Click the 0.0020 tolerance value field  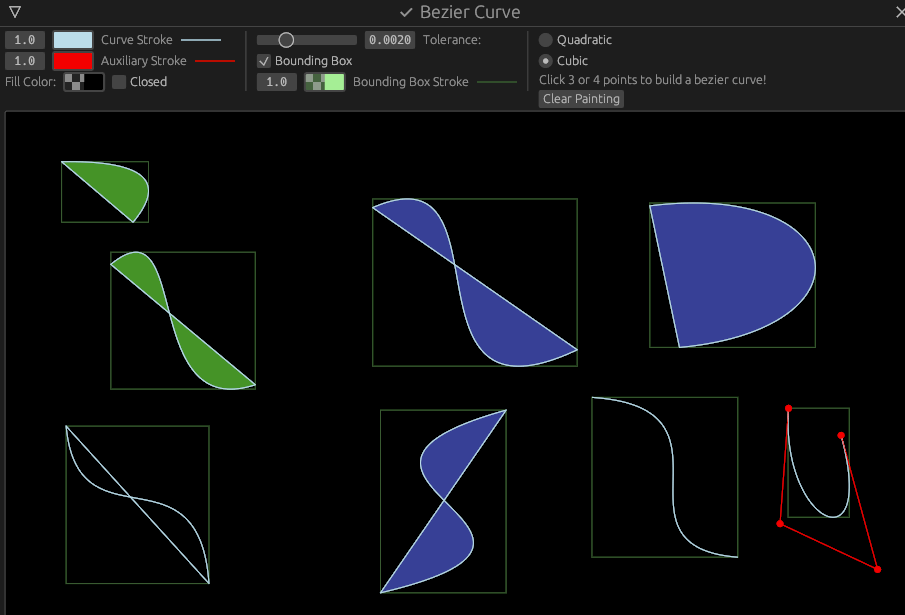pyautogui.click(x=388, y=39)
